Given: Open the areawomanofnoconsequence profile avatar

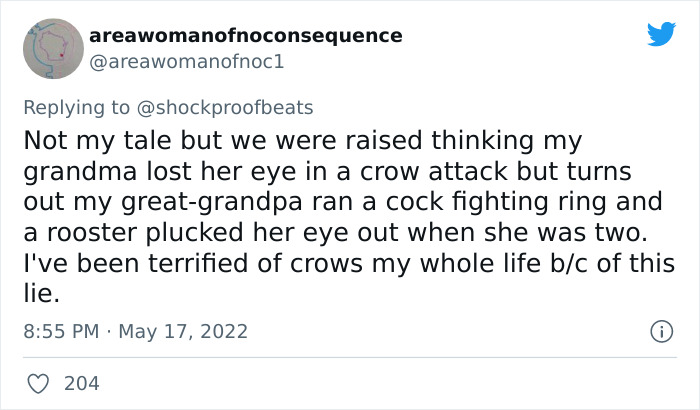Looking at the screenshot, I should [52, 49].
